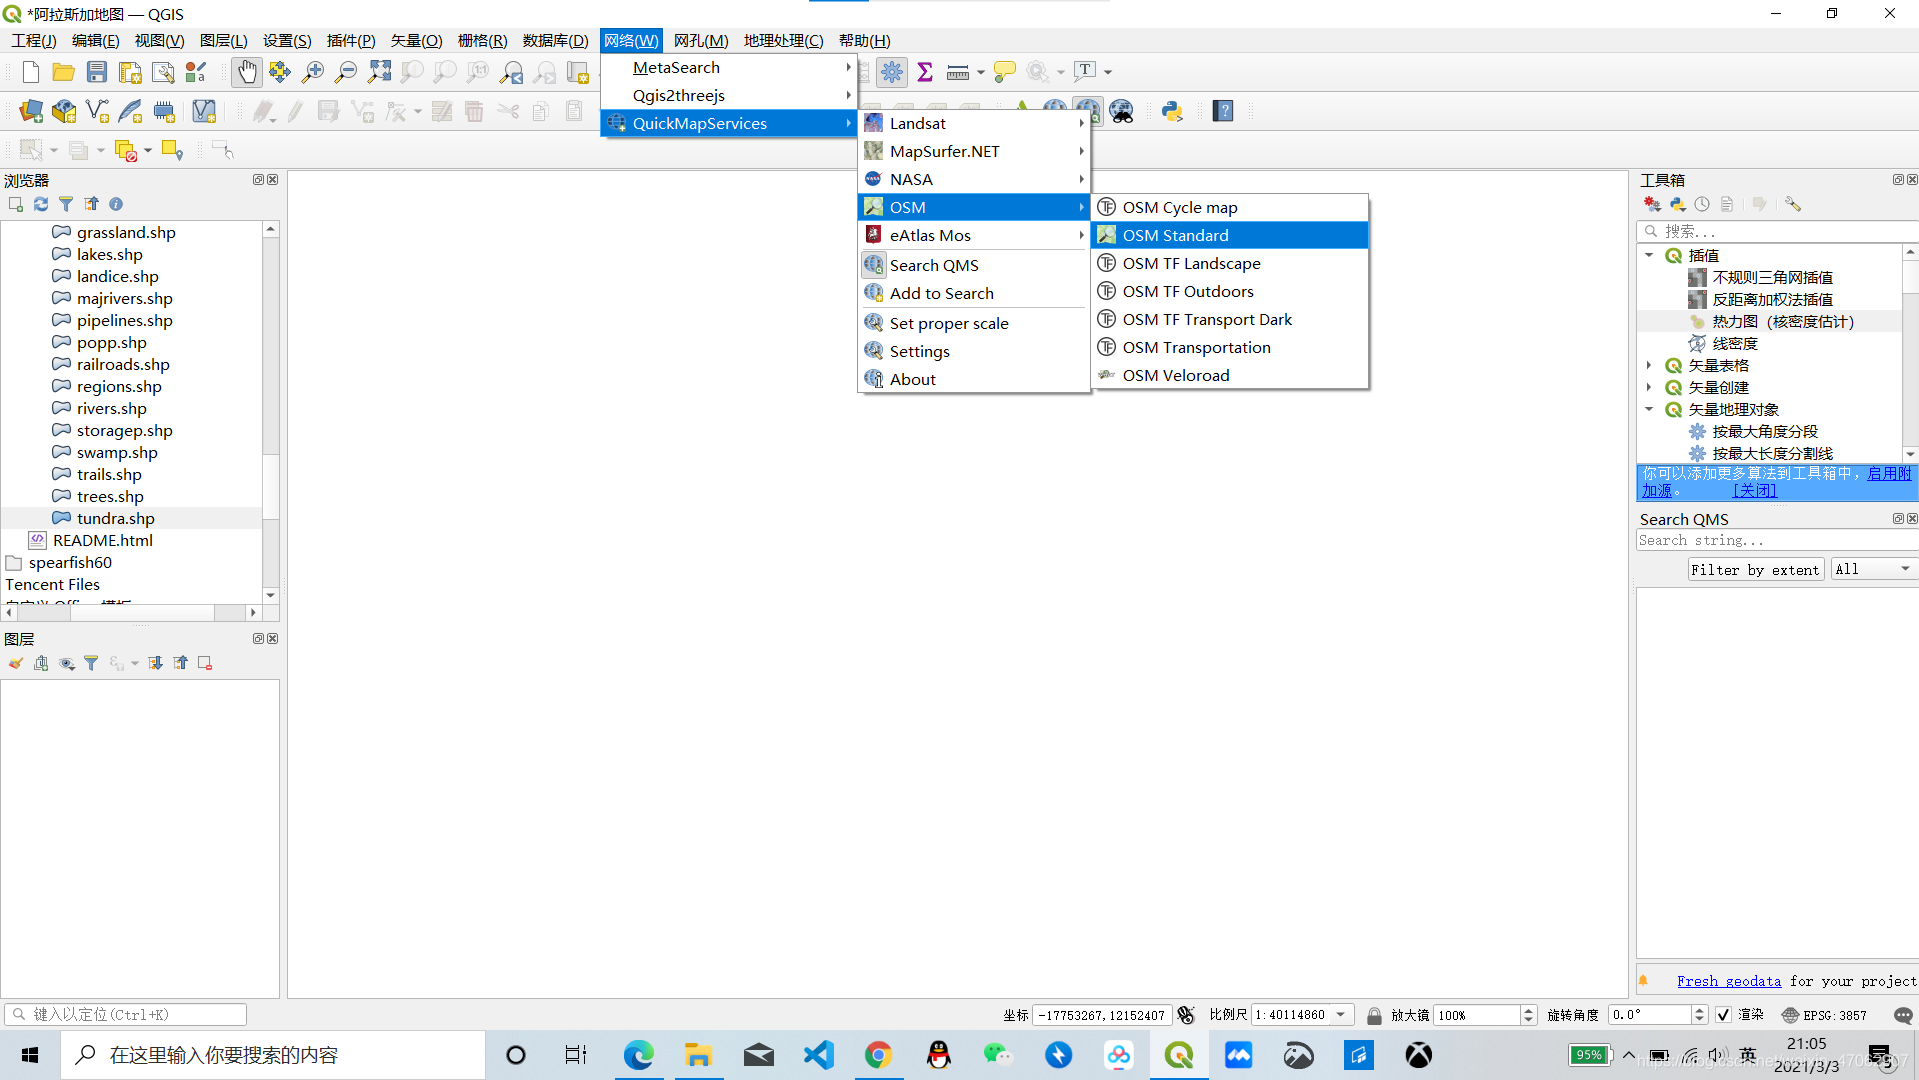Select README.html in the browser tree
Viewport: 1919px width, 1080px height.
click(103, 540)
